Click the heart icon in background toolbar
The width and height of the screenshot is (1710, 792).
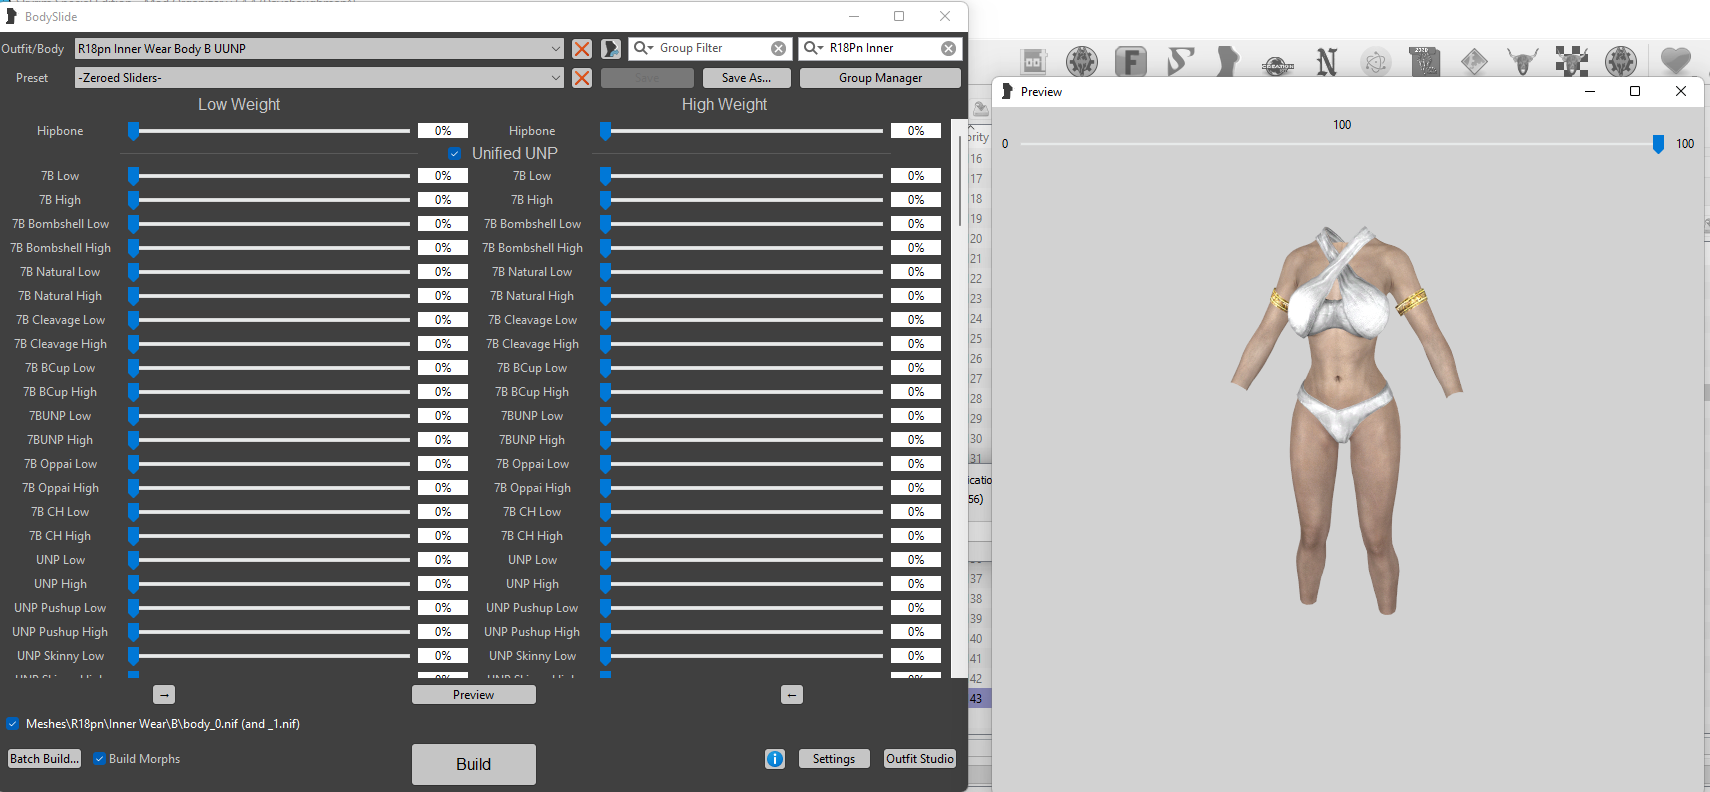point(1676,61)
